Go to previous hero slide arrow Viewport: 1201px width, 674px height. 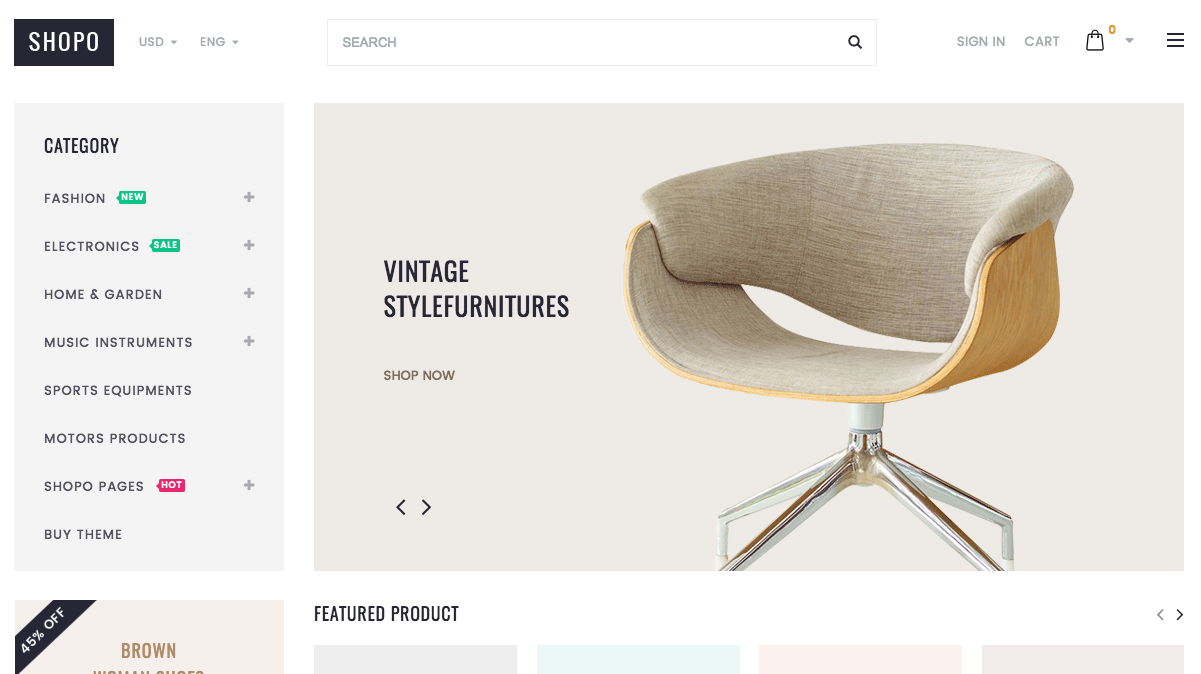[401, 507]
